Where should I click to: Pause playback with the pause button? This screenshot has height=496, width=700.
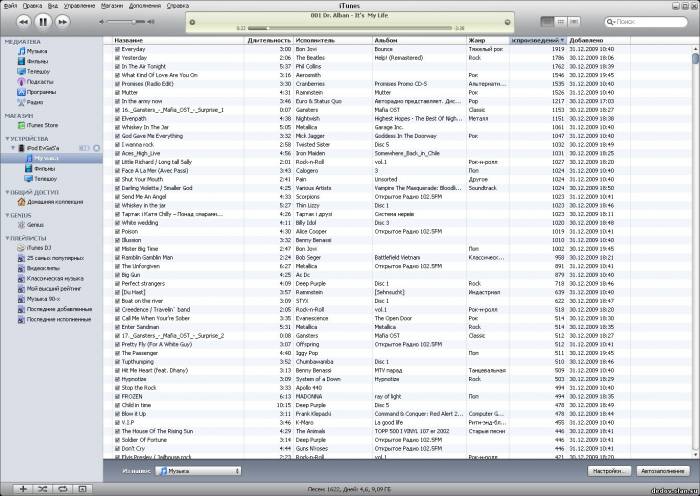(43, 20)
